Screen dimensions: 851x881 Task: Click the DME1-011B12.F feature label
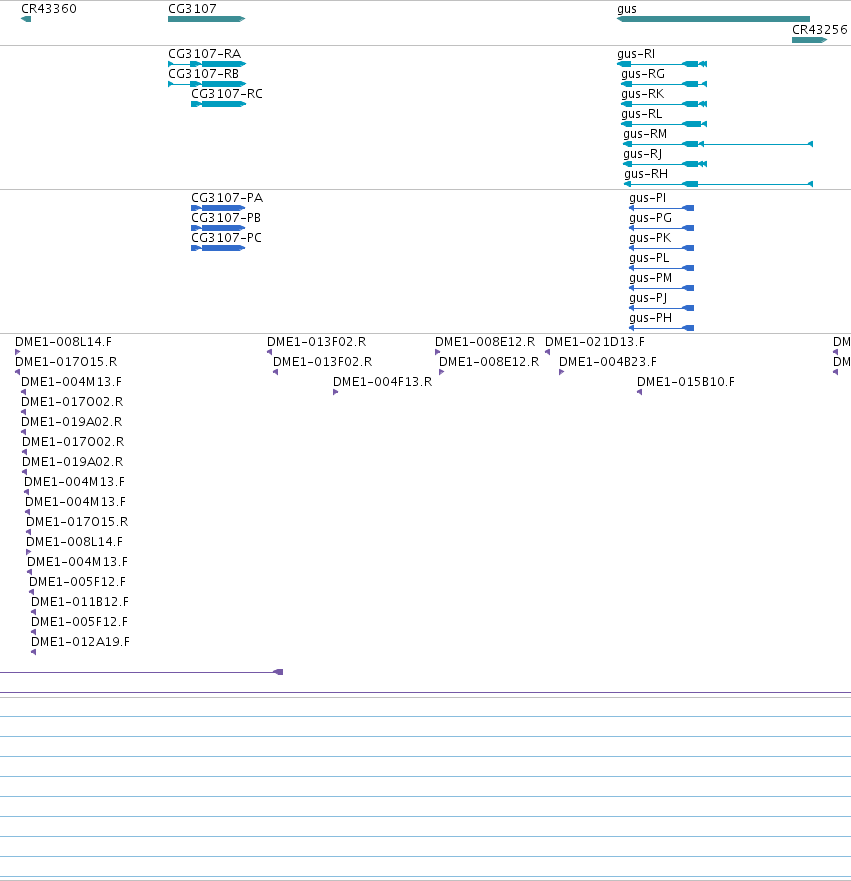(80, 602)
